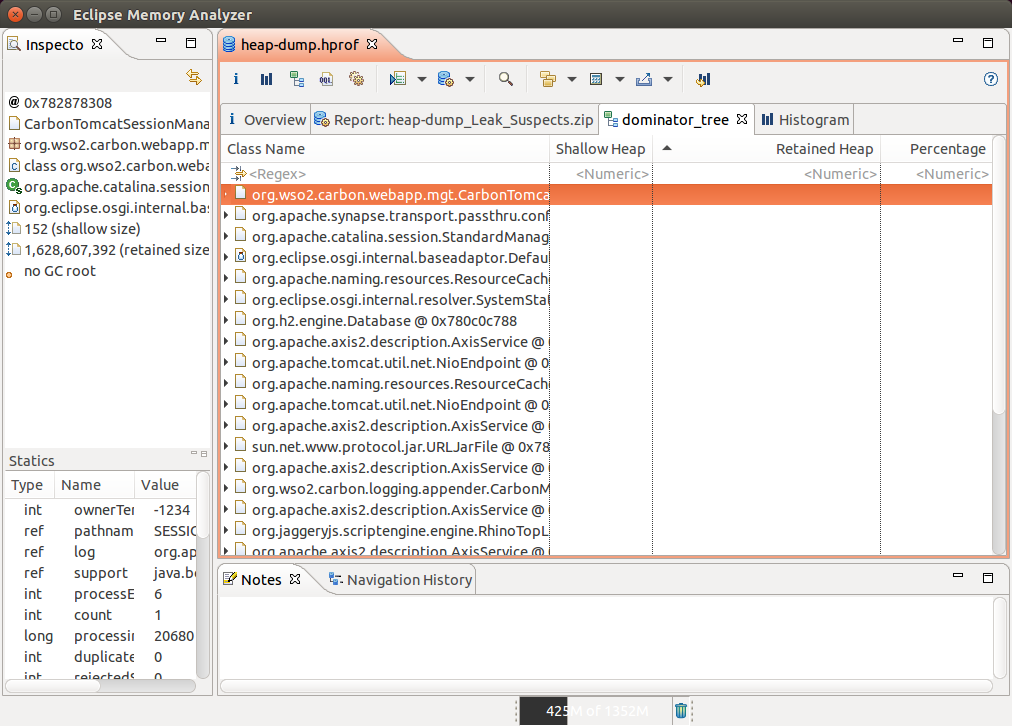The height and width of the screenshot is (726, 1012).
Task: Open the Navigation History tab
Action: [408, 580]
